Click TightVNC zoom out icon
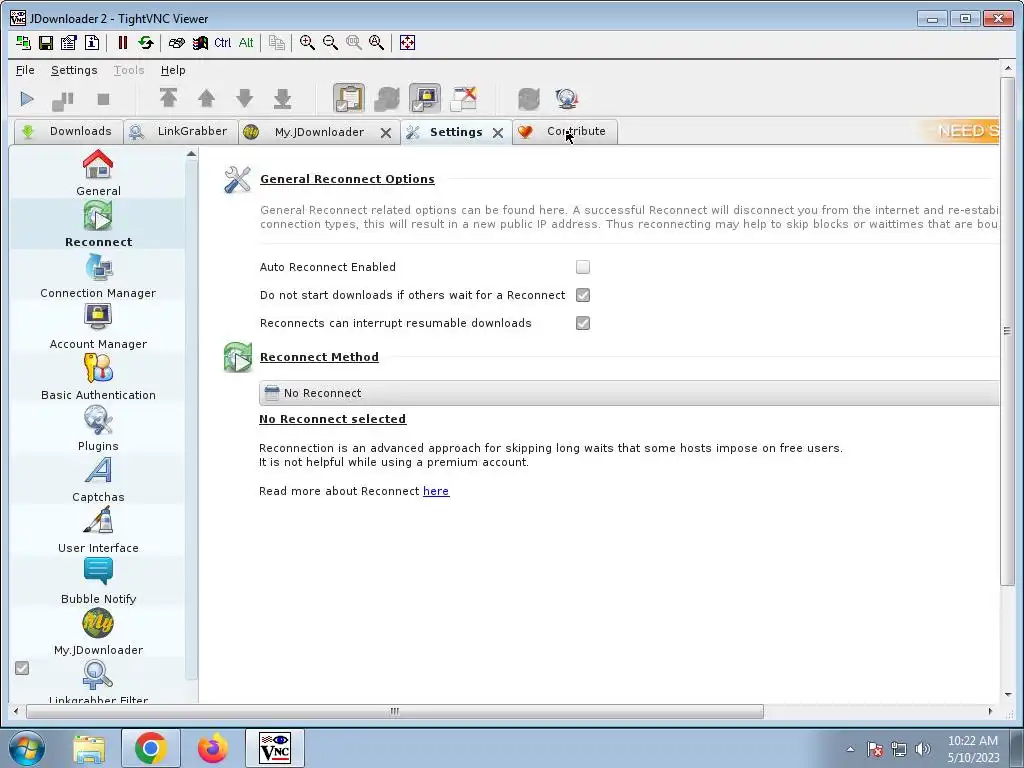1024x768 pixels. 330,43
